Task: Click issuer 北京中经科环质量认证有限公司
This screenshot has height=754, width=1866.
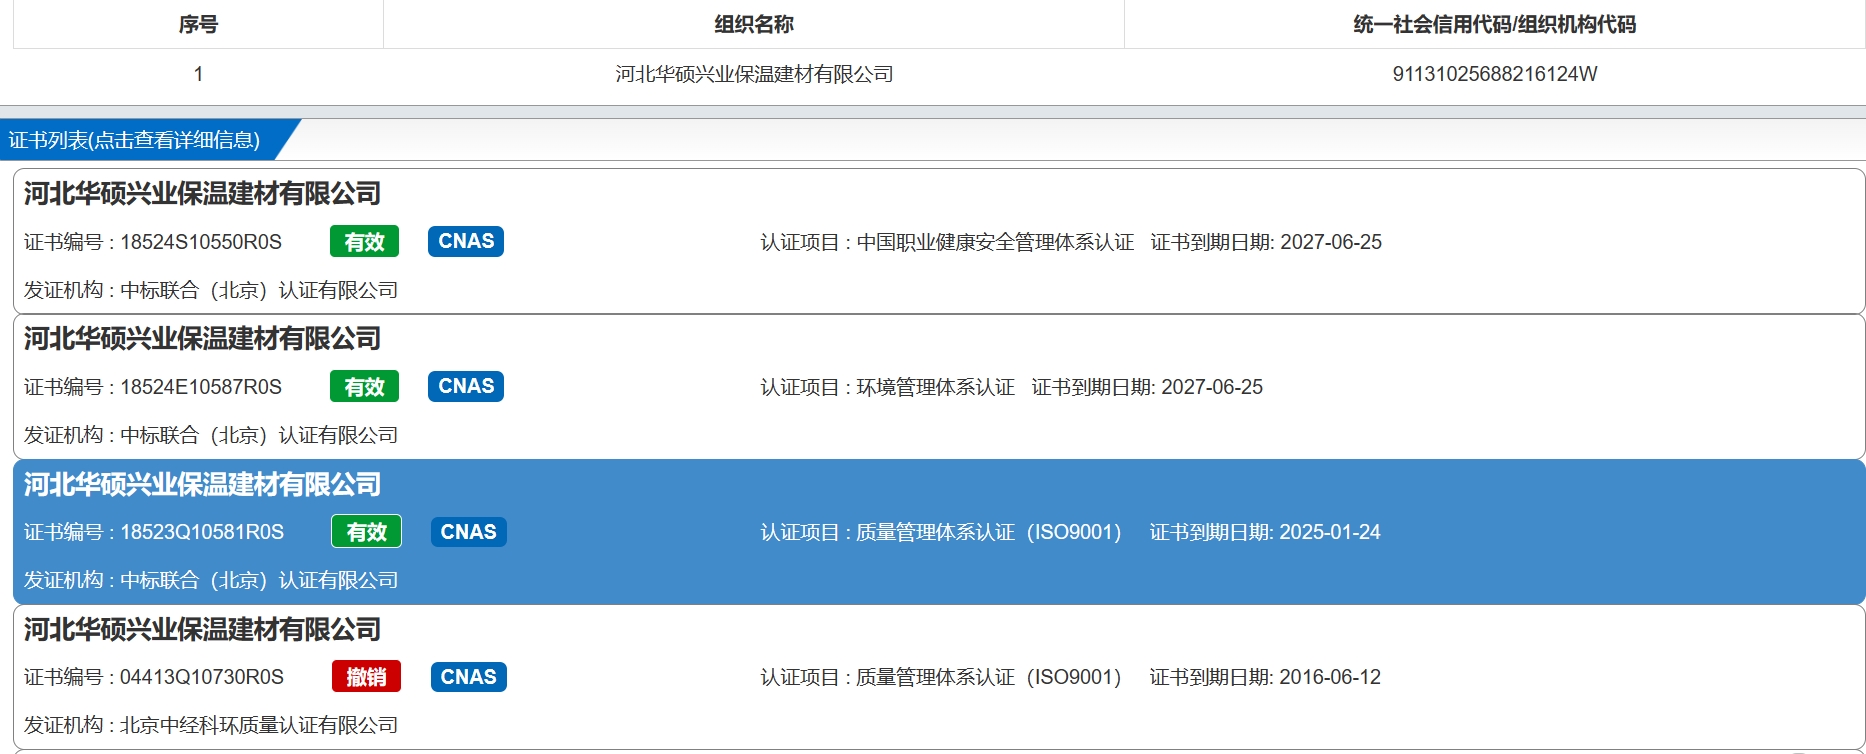Action: coord(259,725)
